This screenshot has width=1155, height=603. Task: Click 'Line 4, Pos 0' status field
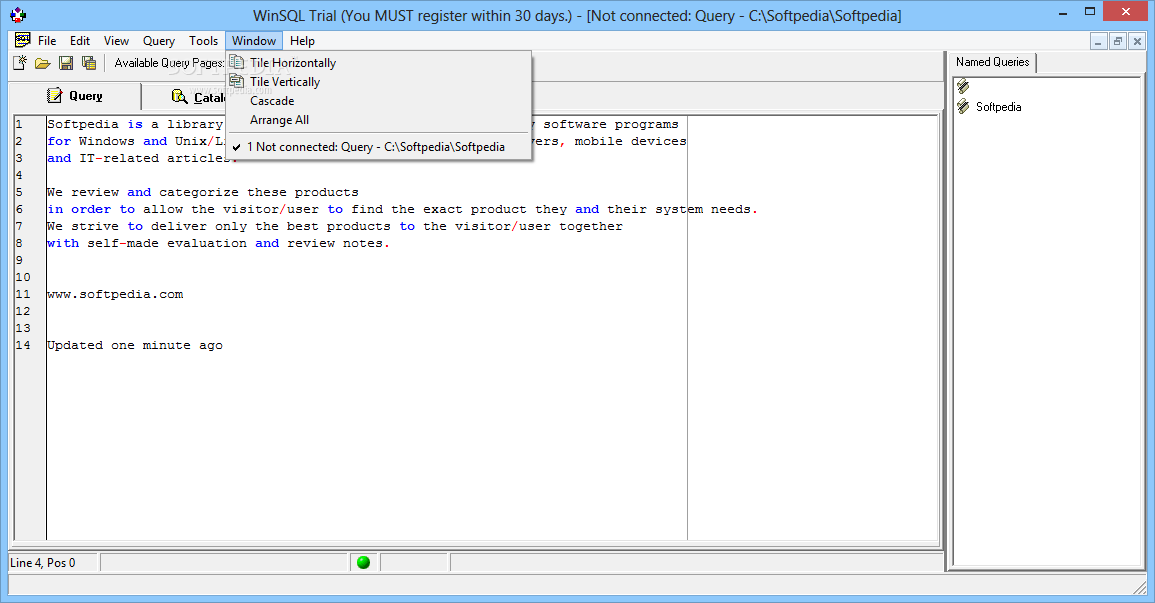click(x=53, y=563)
